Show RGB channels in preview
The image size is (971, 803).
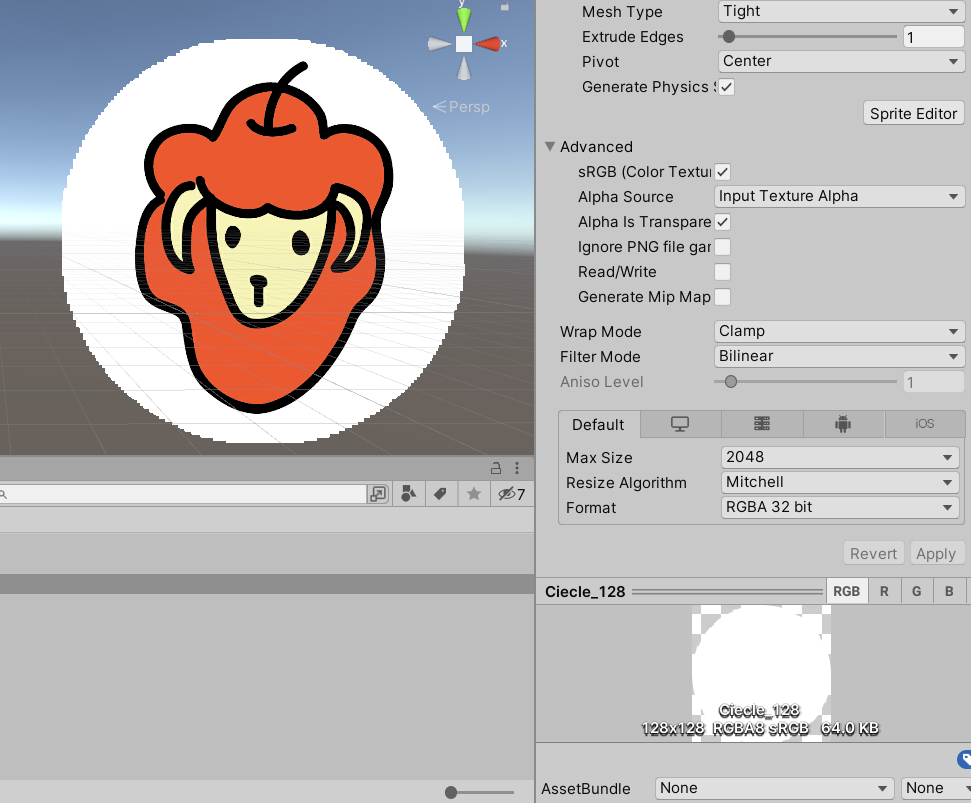pyautogui.click(x=847, y=591)
